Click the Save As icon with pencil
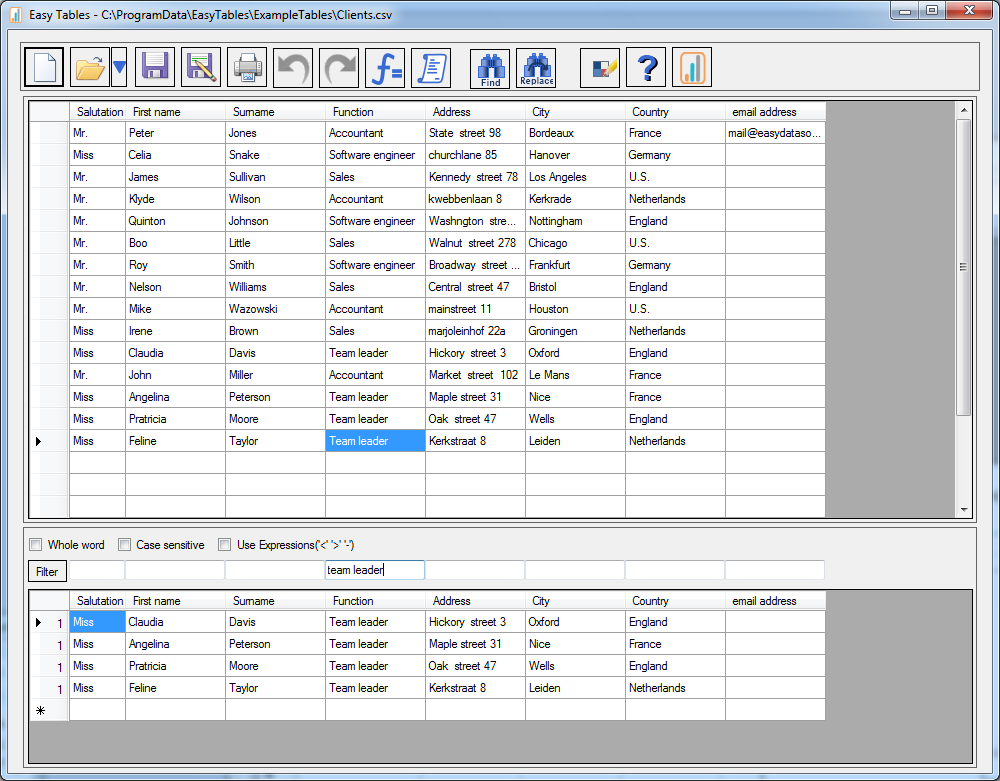 click(x=201, y=68)
